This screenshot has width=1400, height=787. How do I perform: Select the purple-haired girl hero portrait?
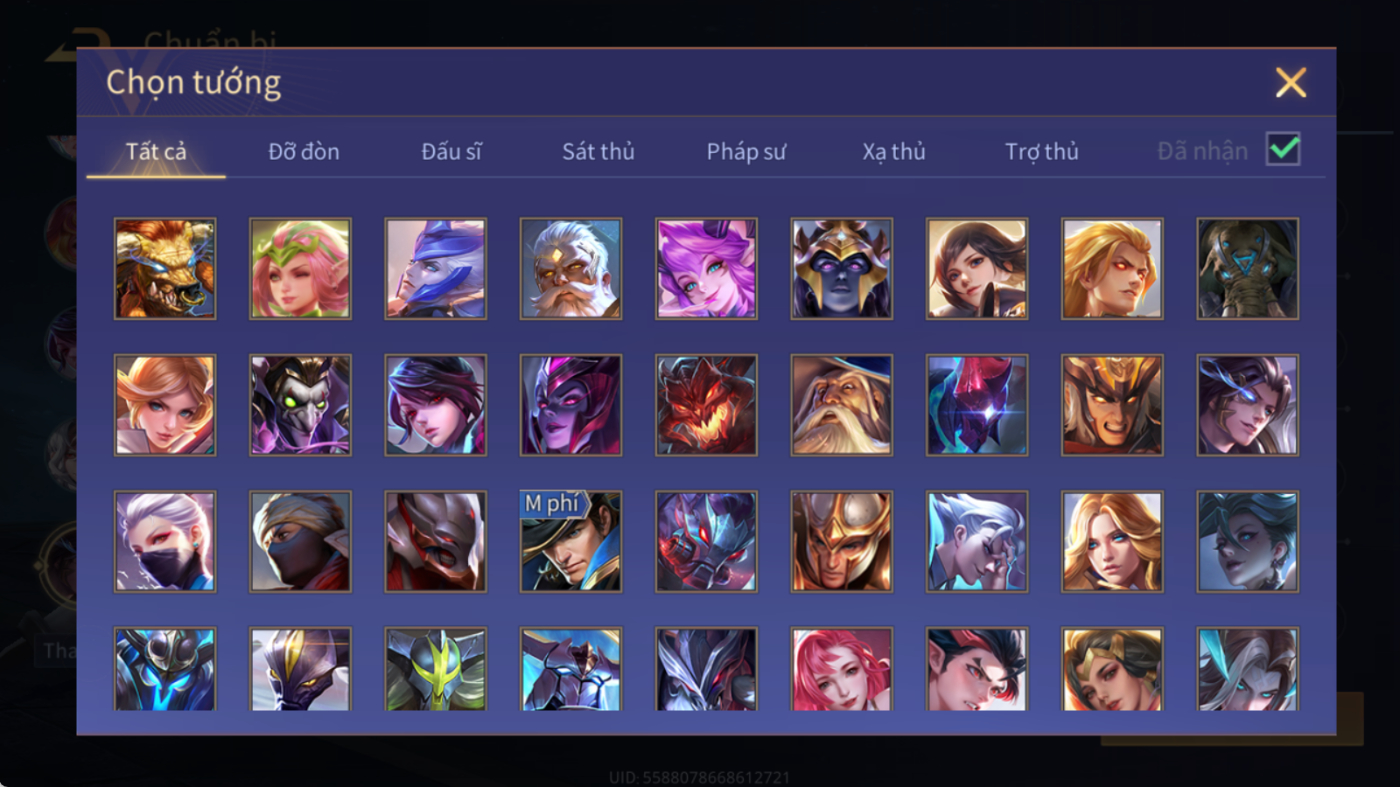tap(706, 269)
